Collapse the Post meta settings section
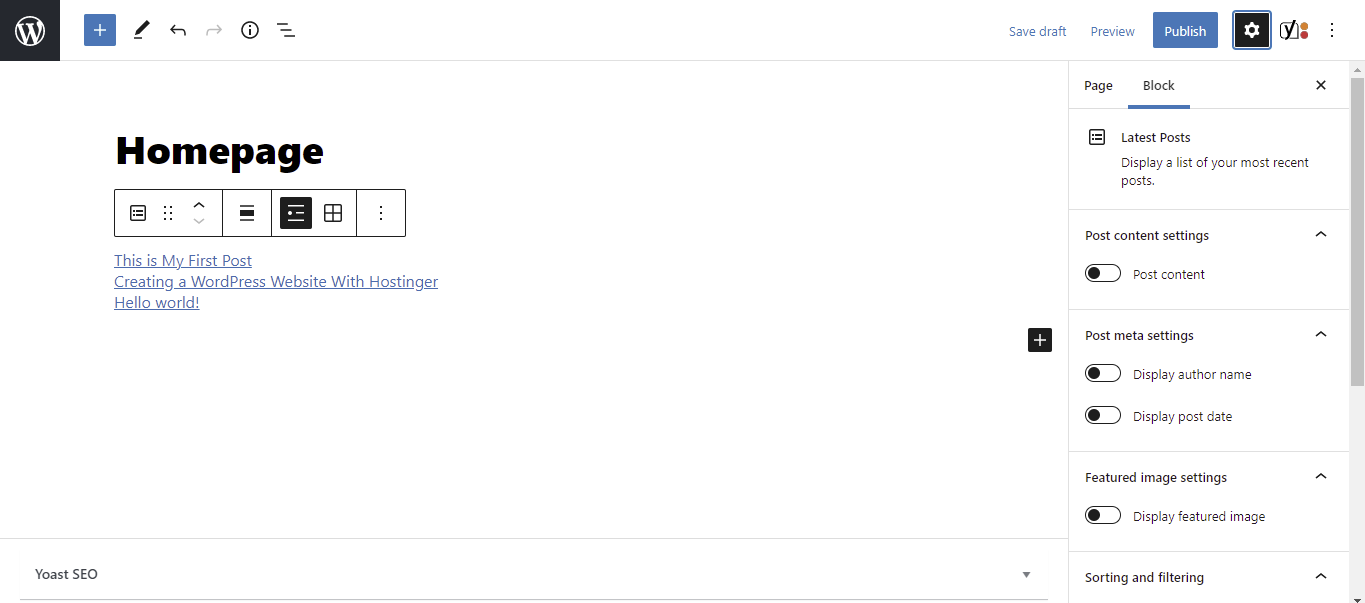 point(1320,334)
